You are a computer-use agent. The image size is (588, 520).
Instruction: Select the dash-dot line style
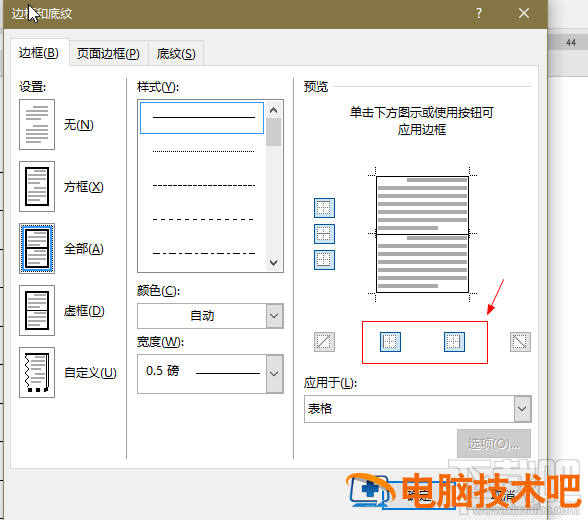click(x=203, y=253)
